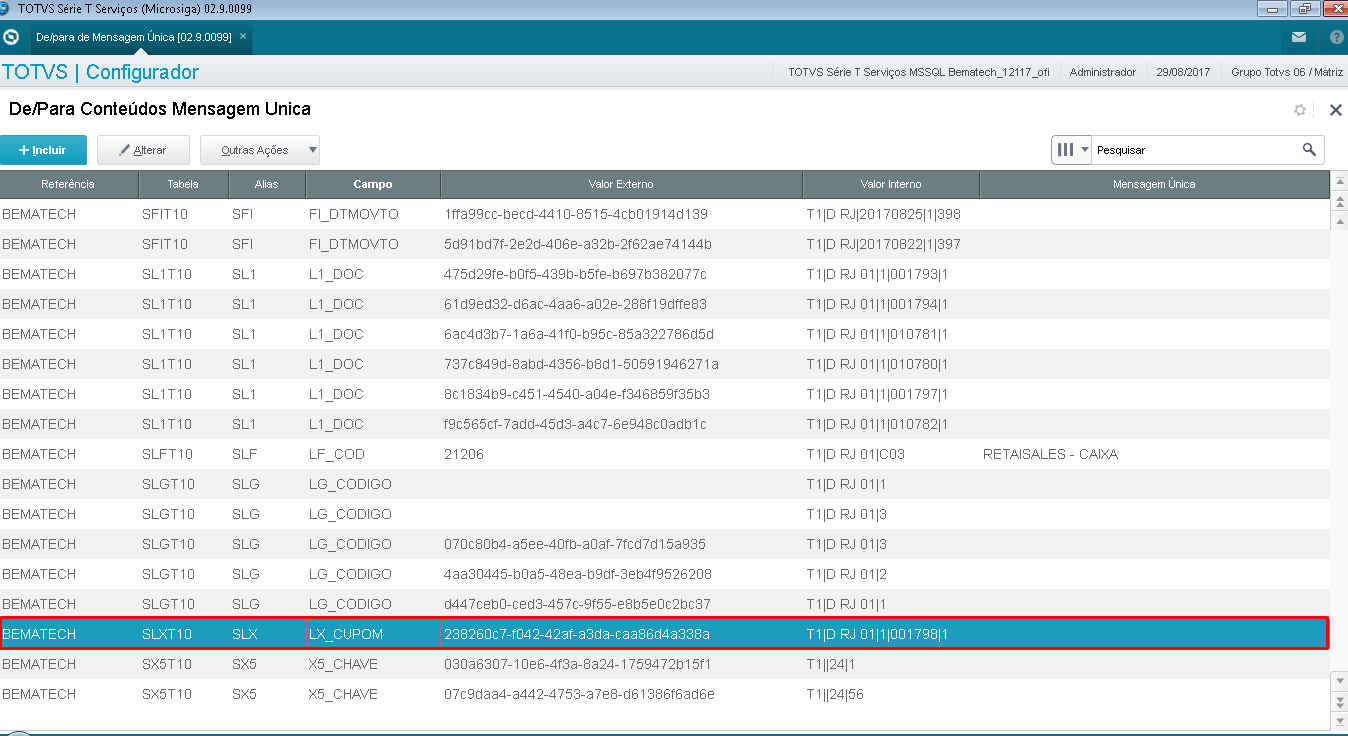Sort by the Mensagem Única column header
Image resolution: width=1348 pixels, height=736 pixels.
coord(1154,184)
